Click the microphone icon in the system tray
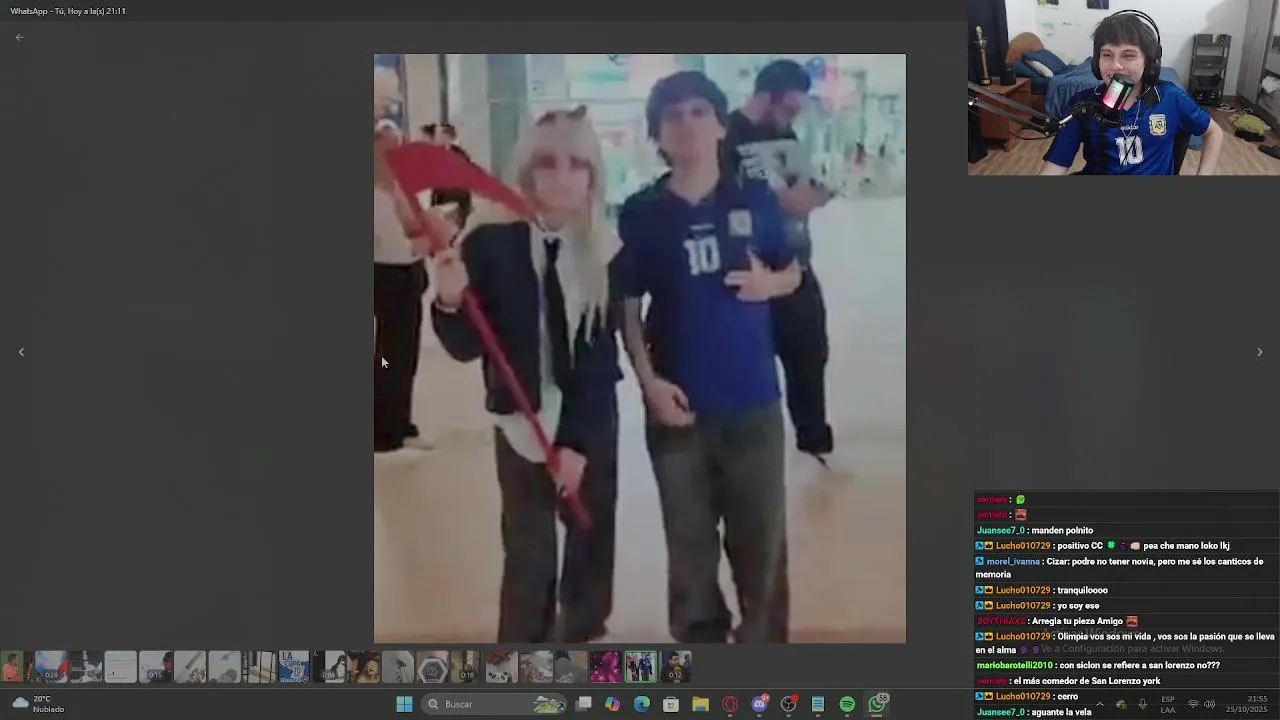 1143,704
